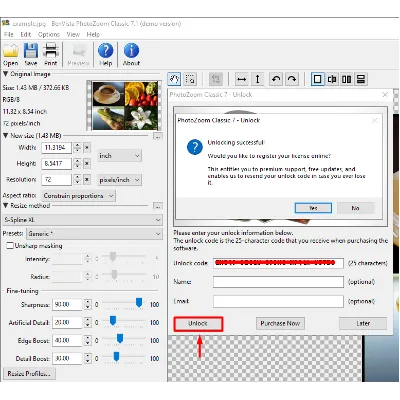Click the Resolution value field
Image resolution: width=400 pixels, height=400 pixels.
click(x=56, y=180)
